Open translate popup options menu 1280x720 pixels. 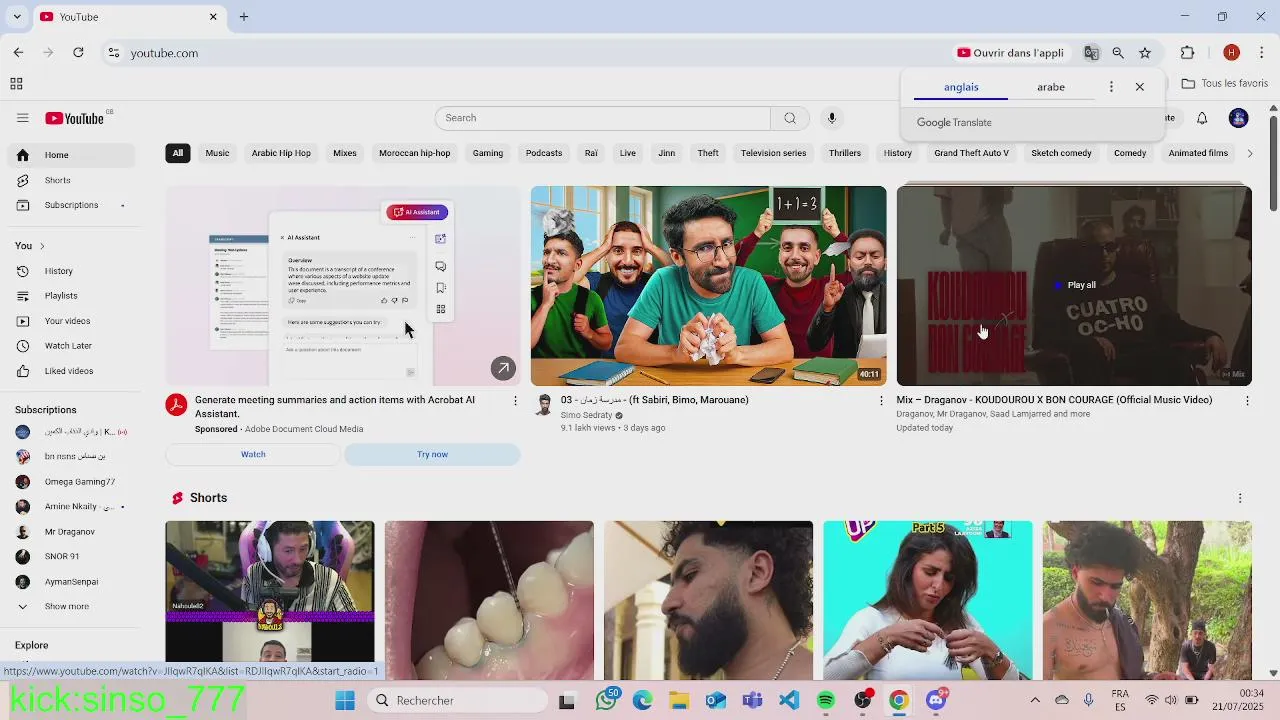point(1111,87)
